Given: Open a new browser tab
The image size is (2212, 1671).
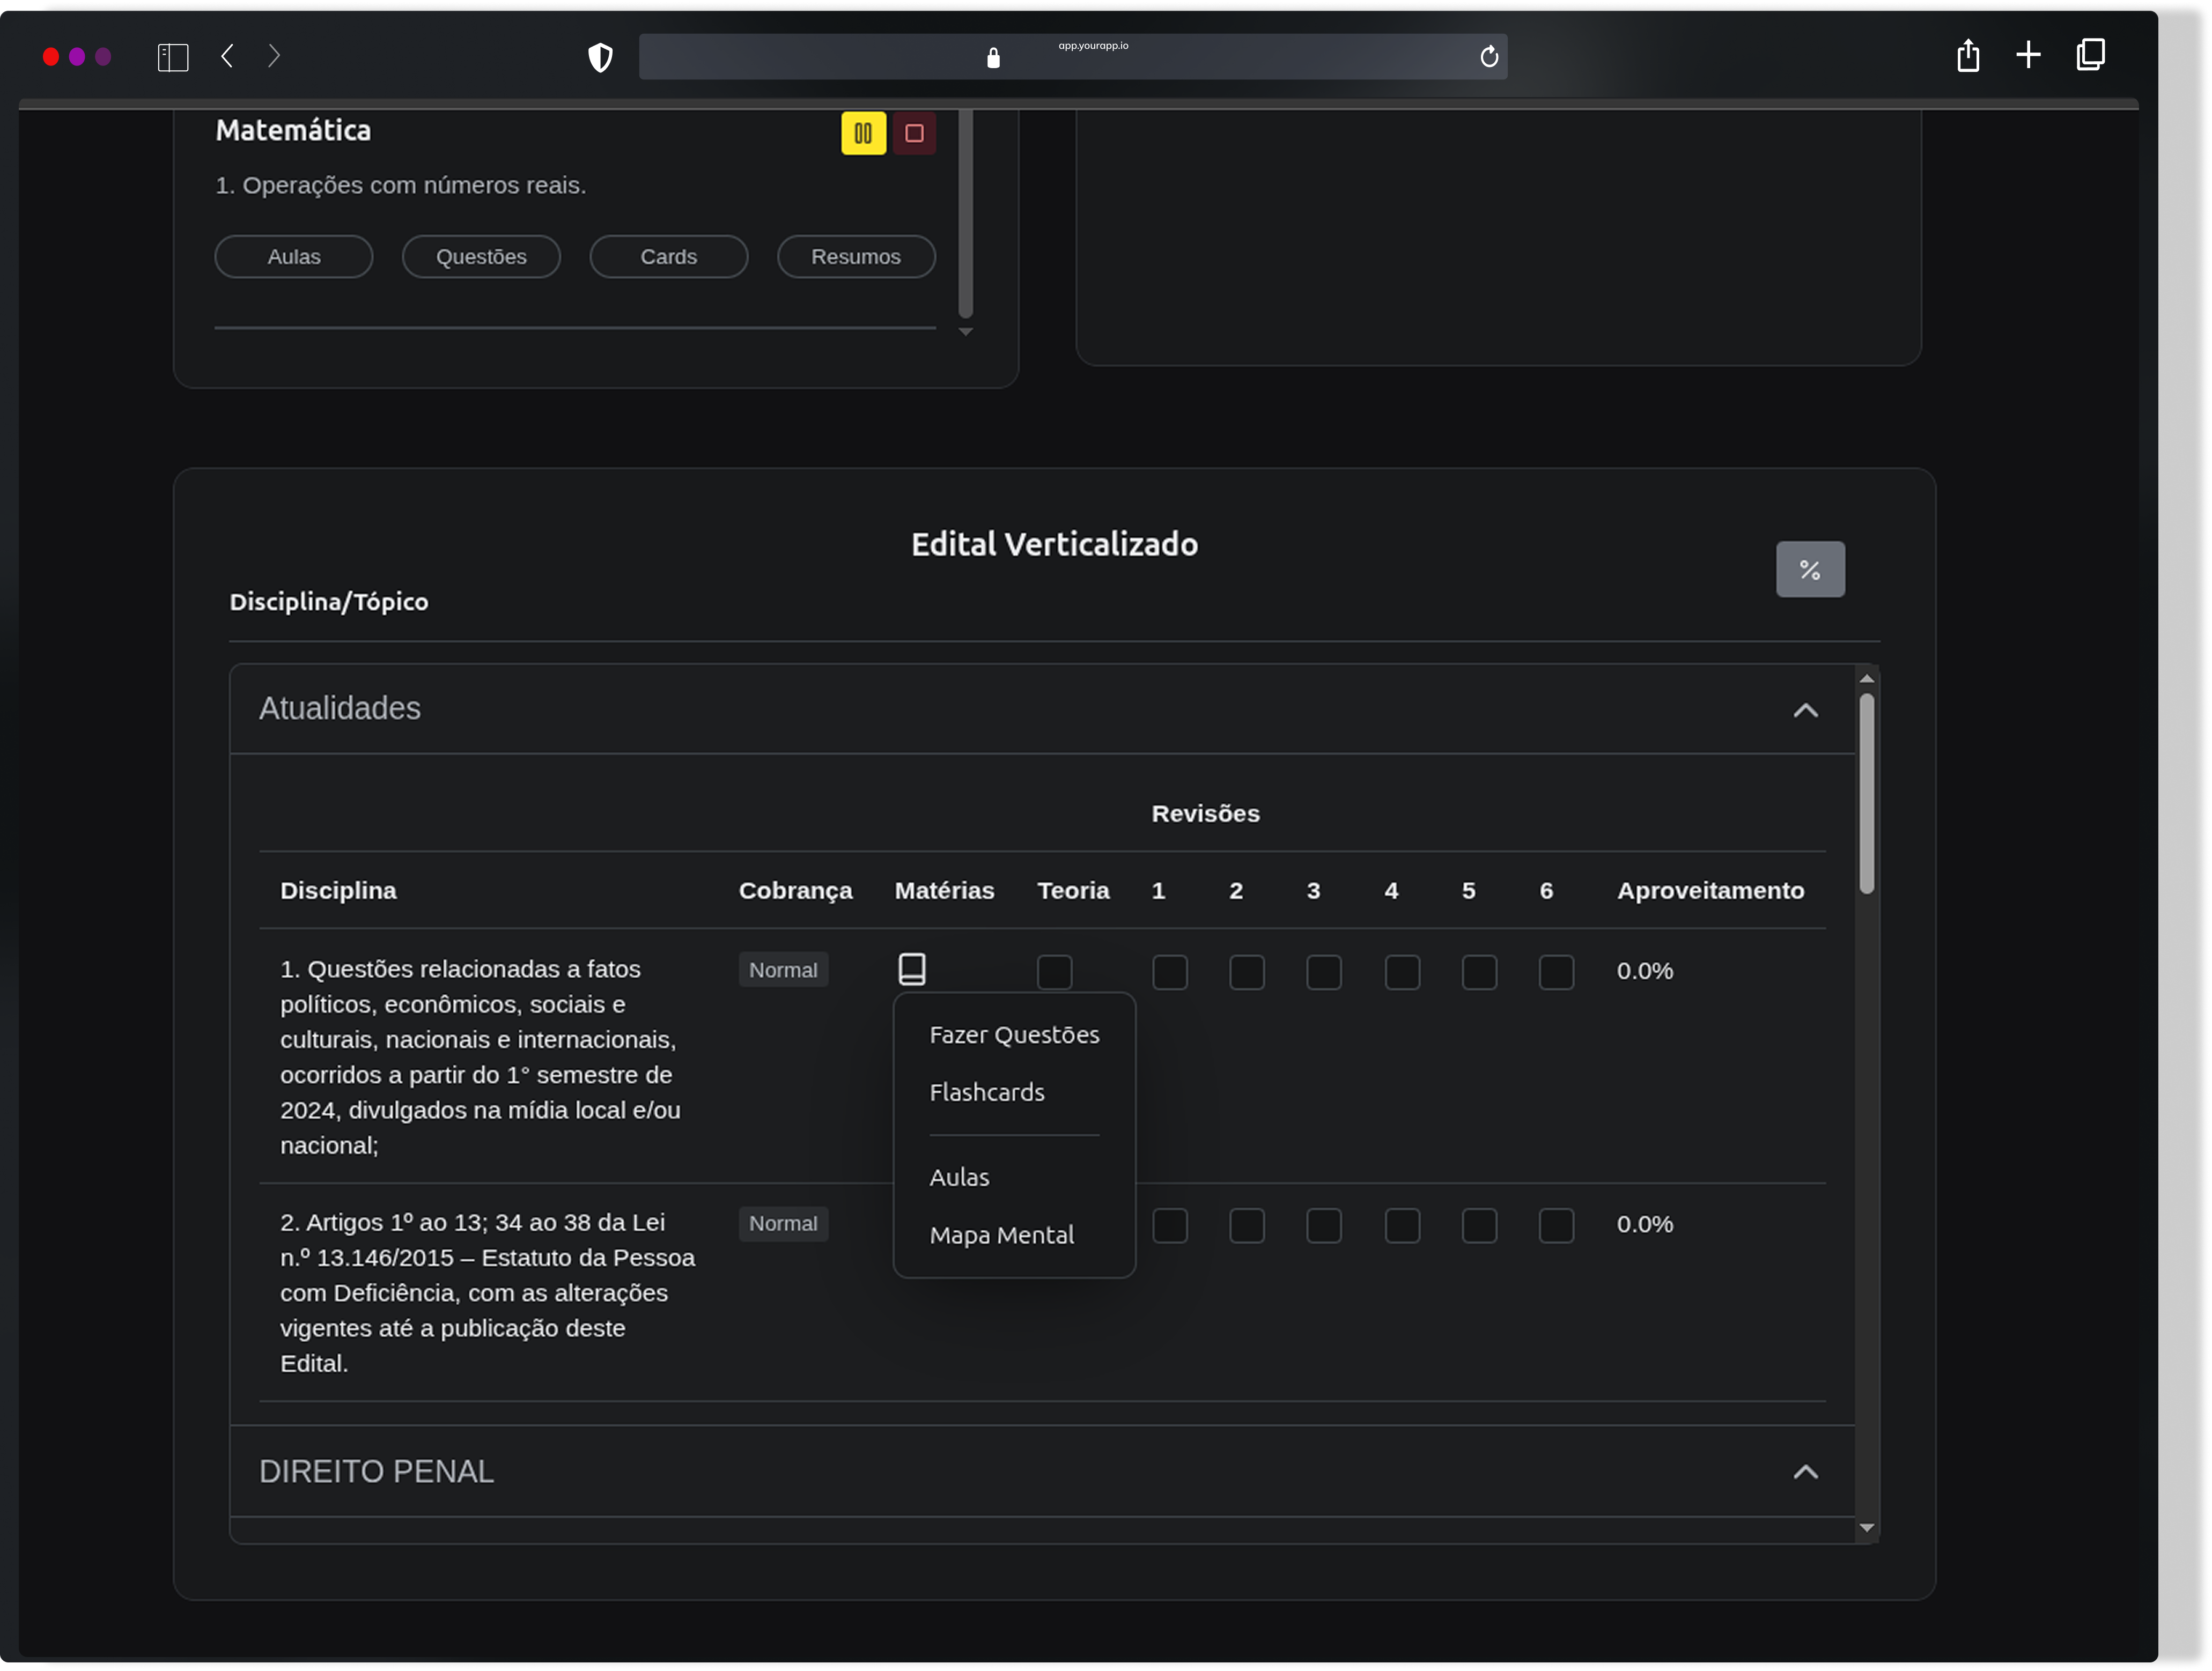Looking at the screenshot, I should 2028,55.
